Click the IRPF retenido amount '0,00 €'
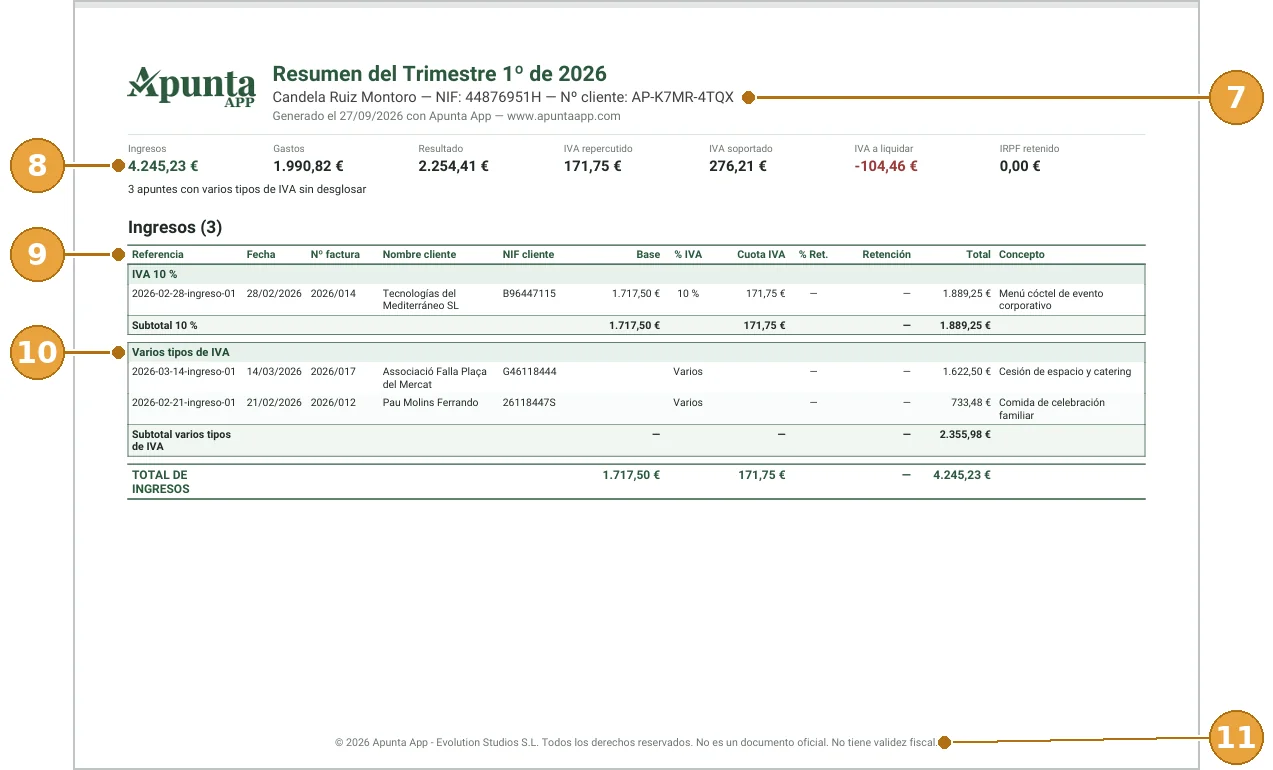 pyautogui.click(x=1020, y=166)
